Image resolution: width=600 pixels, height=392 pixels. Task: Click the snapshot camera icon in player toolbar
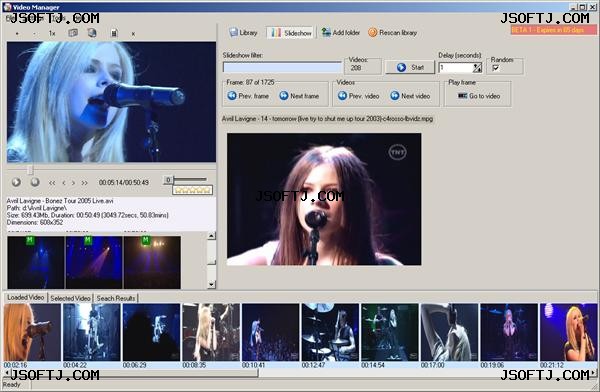tap(73, 33)
